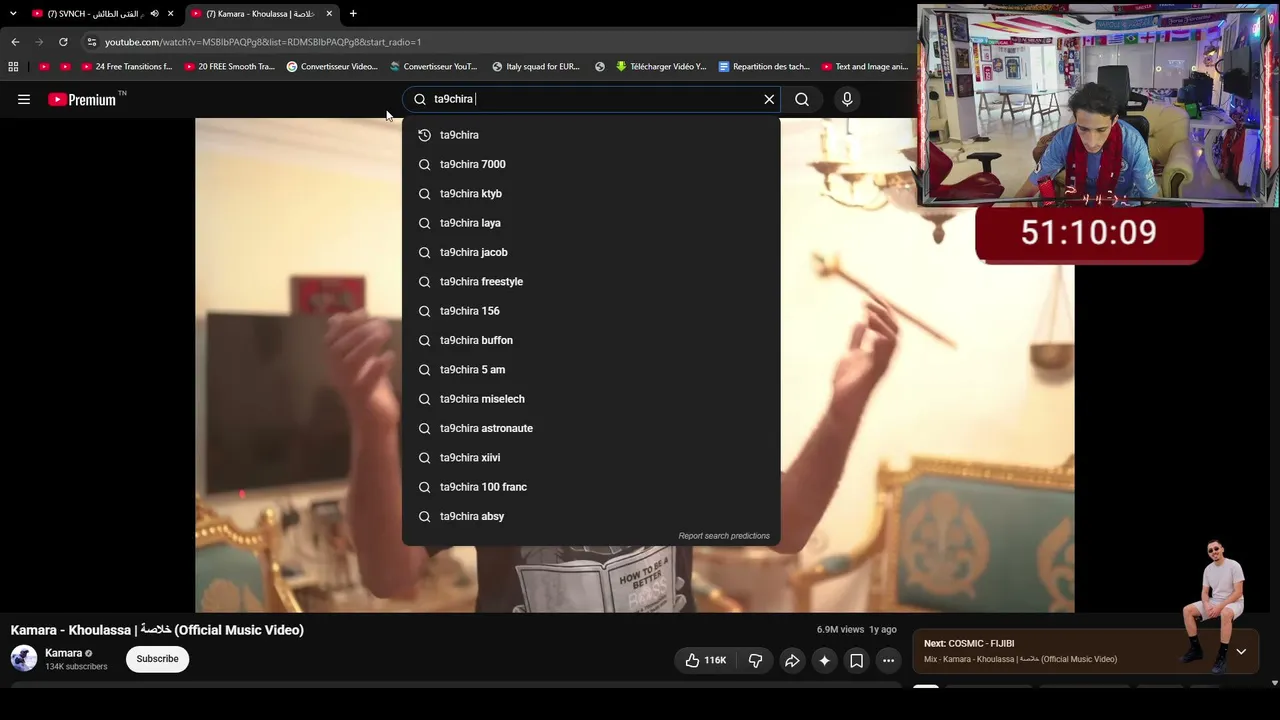1280x720 pixels.
Task: Pick the "ta9chira 5 am" search prediction
Action: (x=591, y=370)
